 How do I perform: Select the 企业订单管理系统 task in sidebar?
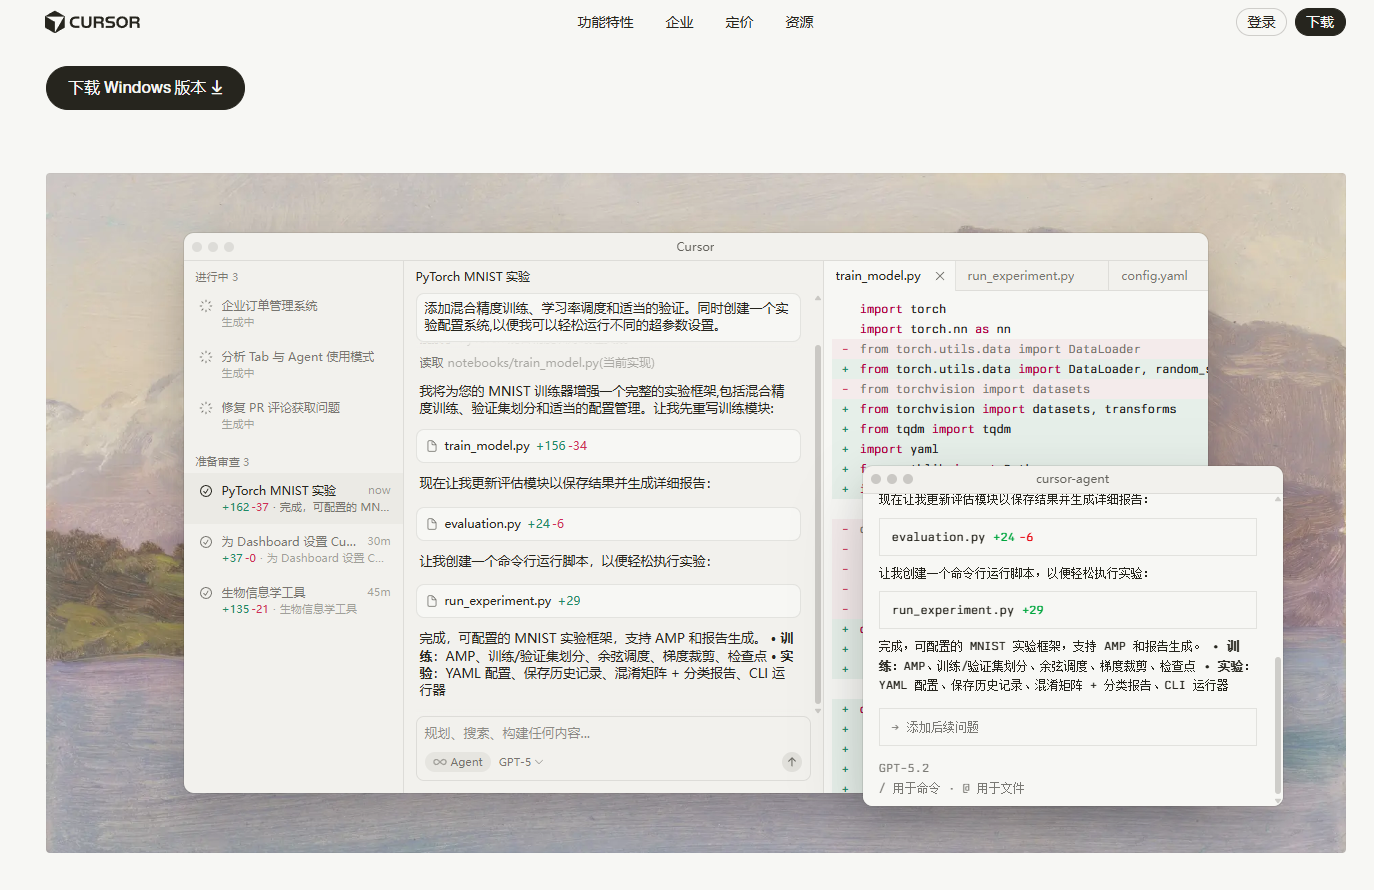point(294,313)
